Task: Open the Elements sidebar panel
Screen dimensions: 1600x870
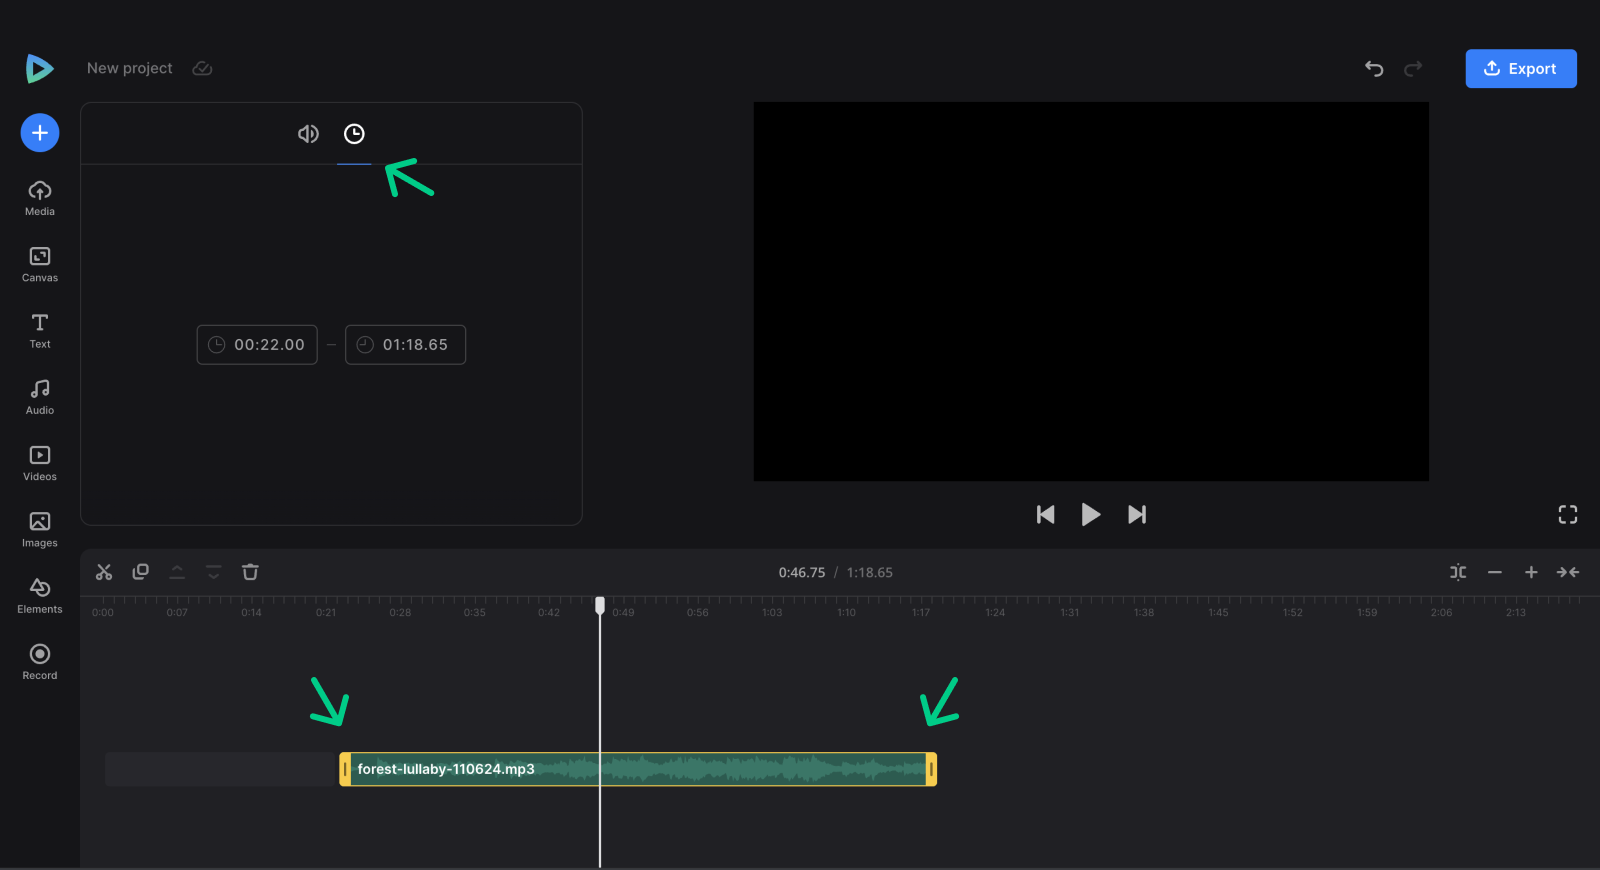Action: 40,596
